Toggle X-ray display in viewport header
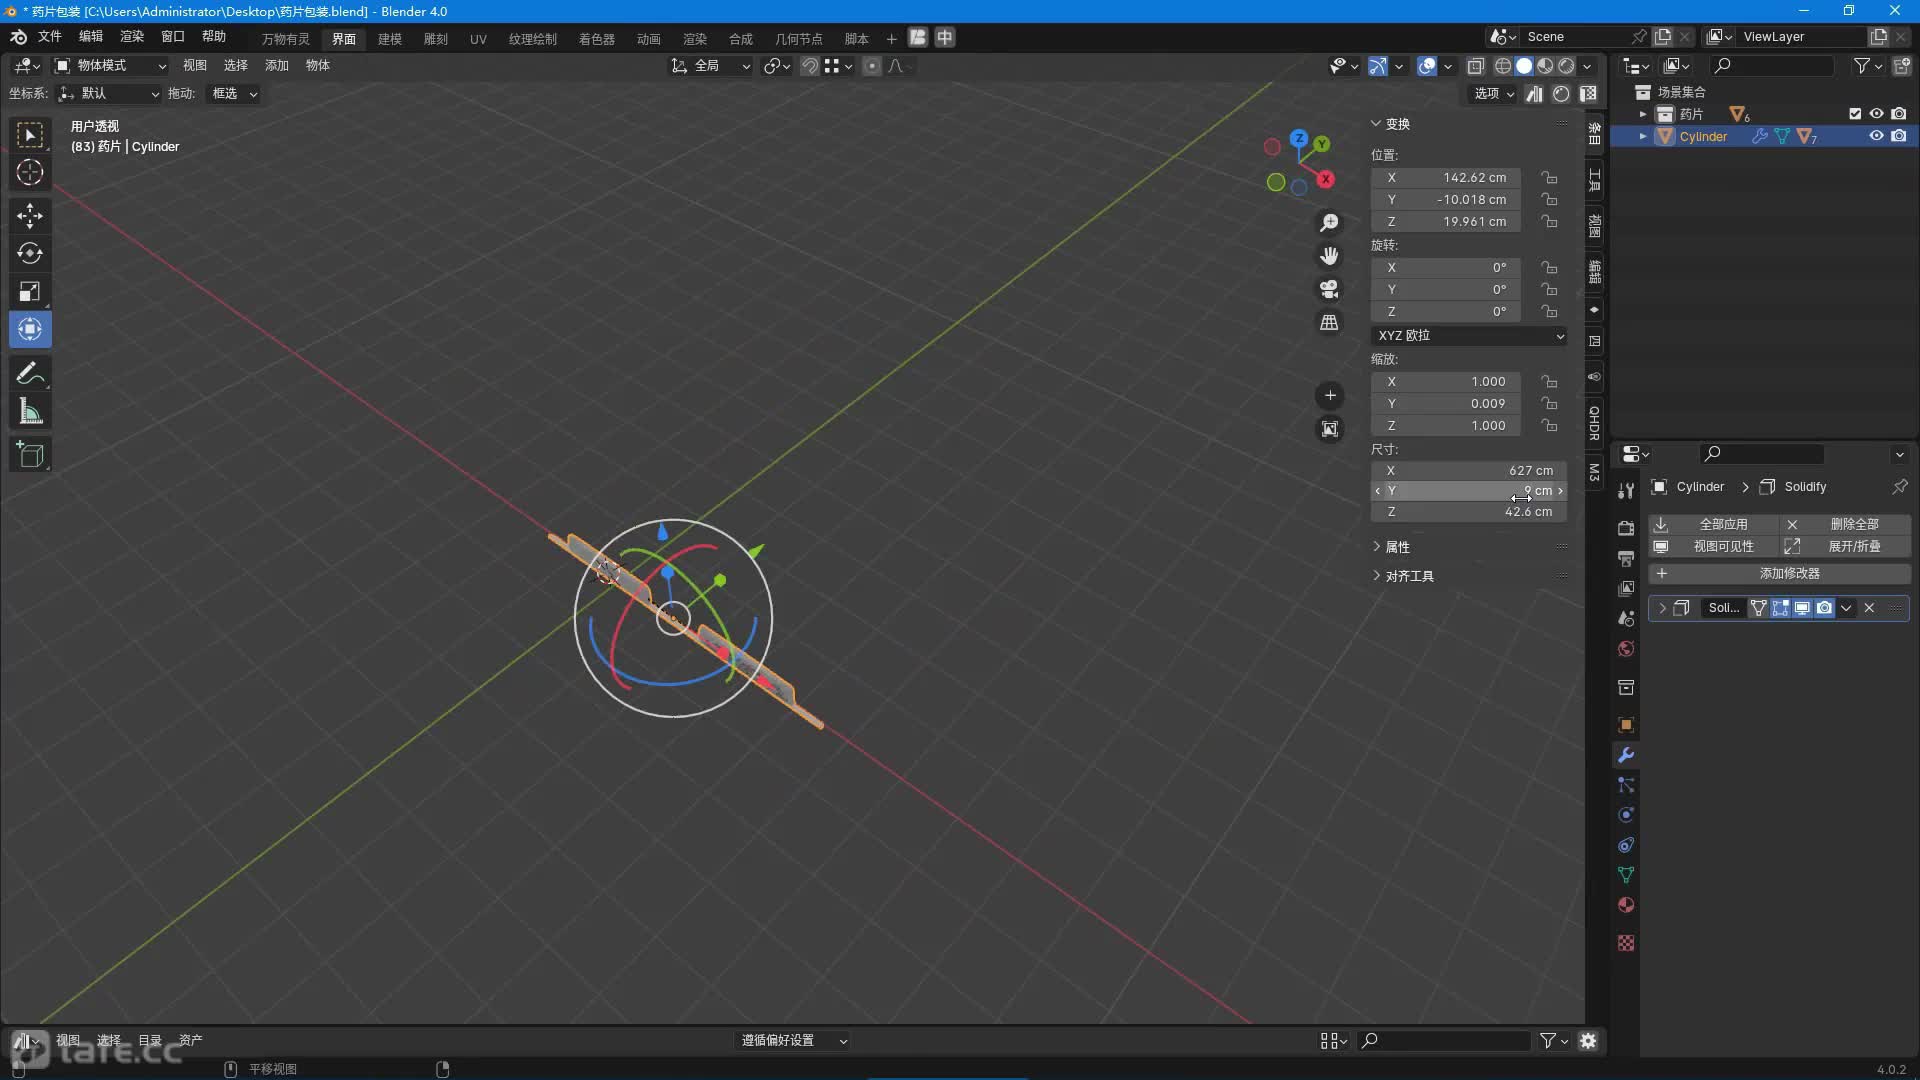The image size is (1920, 1080). point(1475,65)
